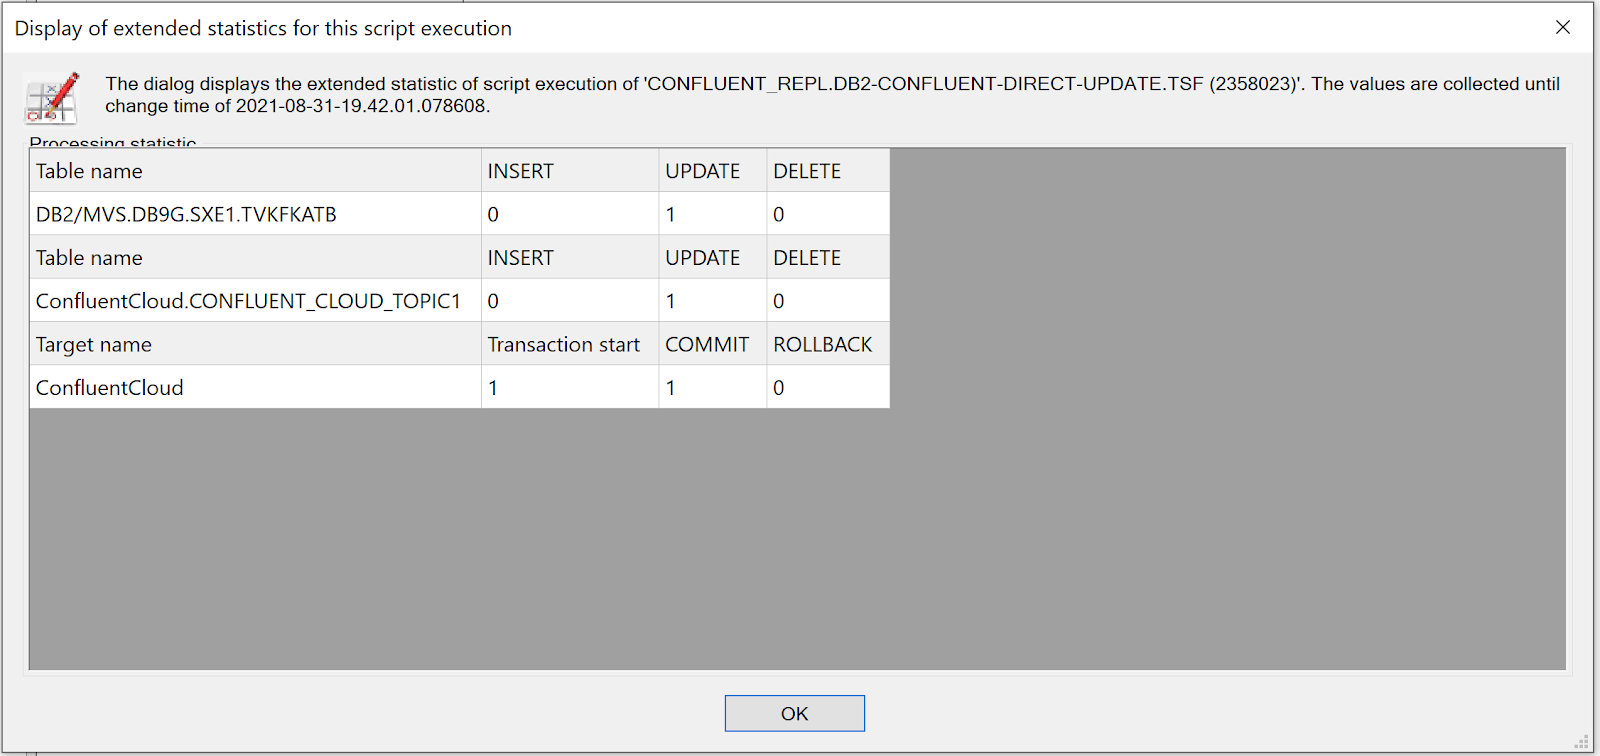Select INSERT value 0 in CONFLUENT_CLOUD_TOPIC1 row
This screenshot has width=1600, height=756.
(570, 301)
